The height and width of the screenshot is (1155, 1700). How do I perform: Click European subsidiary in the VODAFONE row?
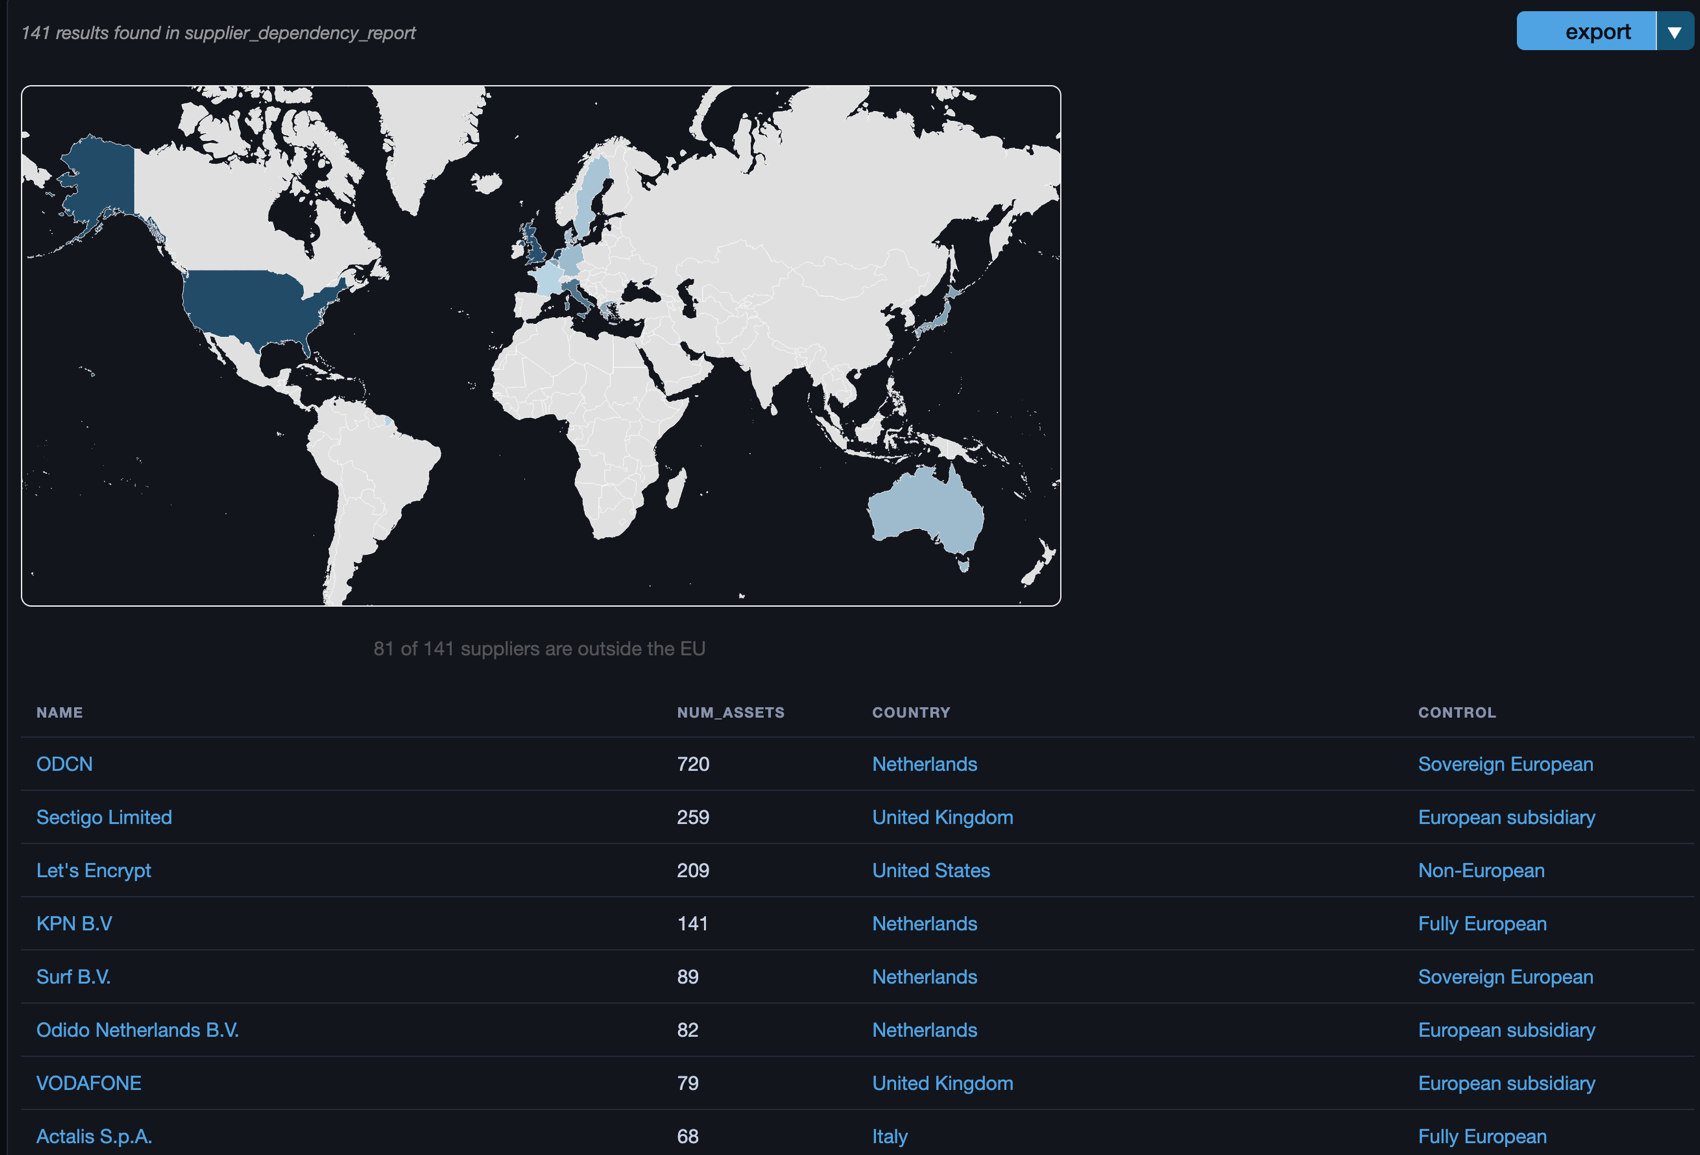coord(1506,1083)
